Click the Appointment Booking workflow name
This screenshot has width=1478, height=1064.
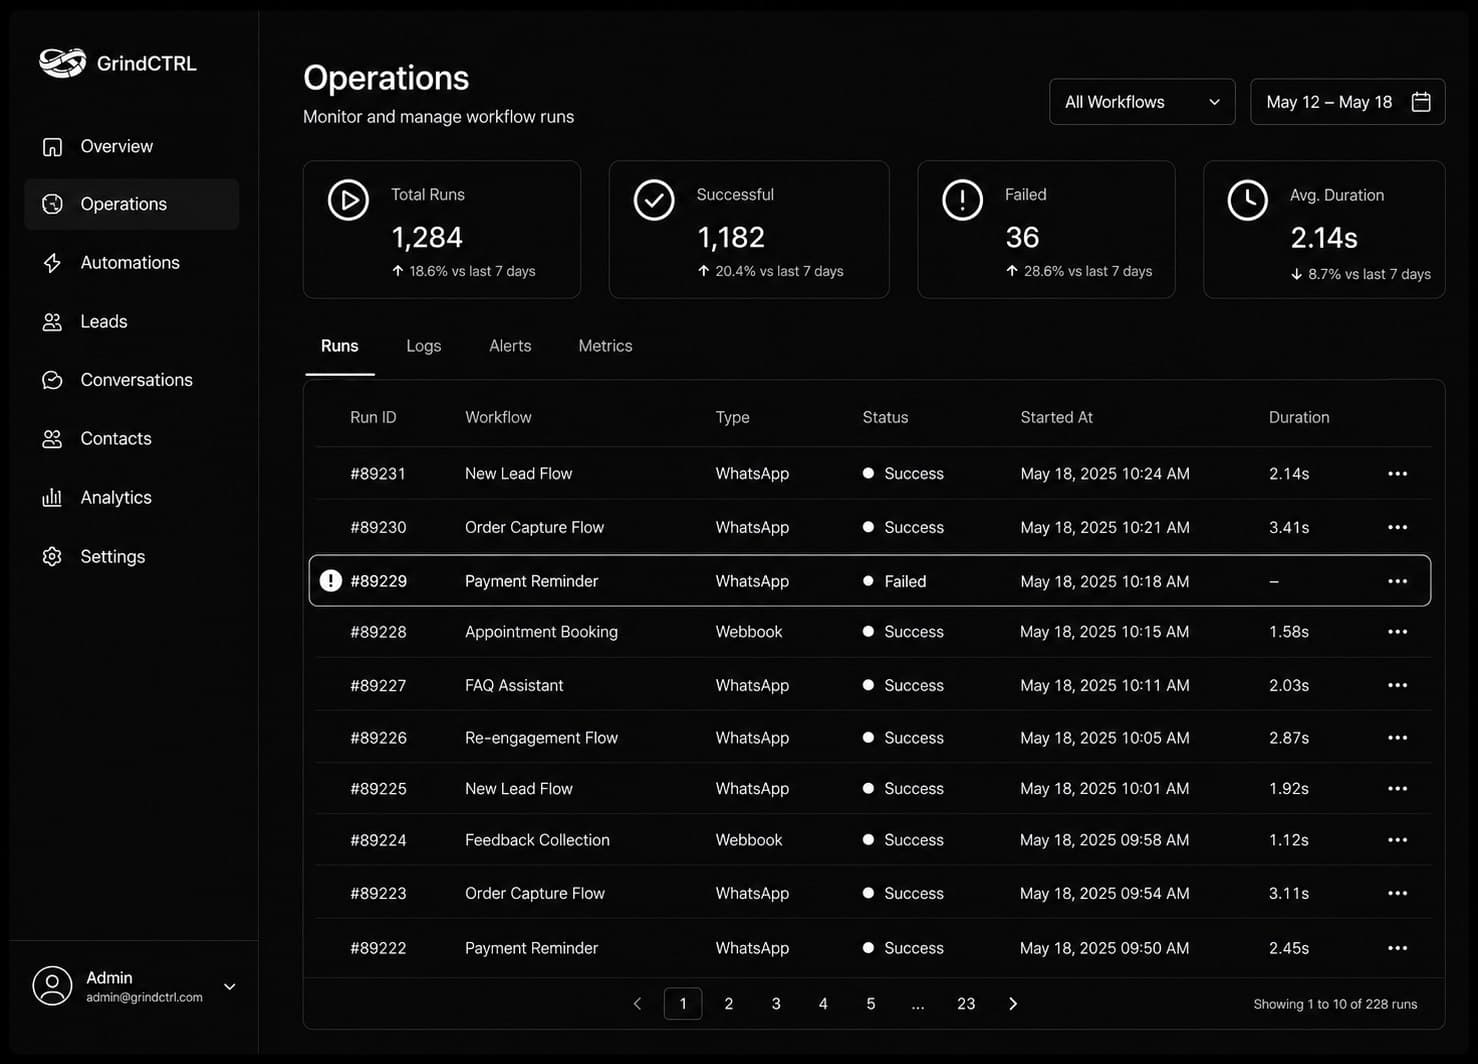[x=541, y=632]
